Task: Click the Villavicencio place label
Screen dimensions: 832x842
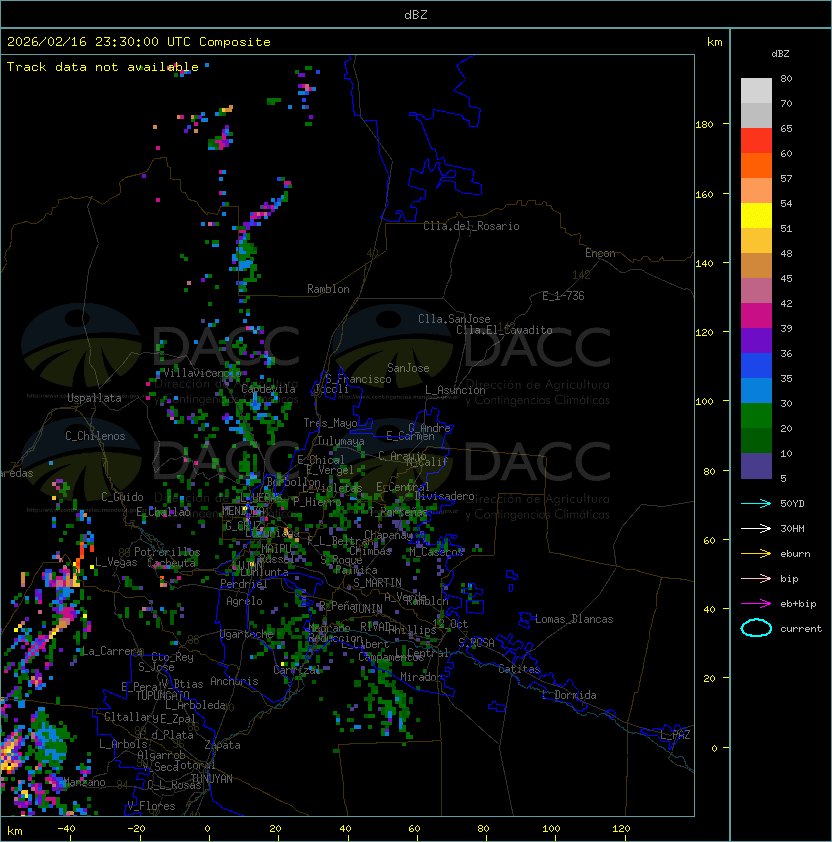Action: pos(202,373)
